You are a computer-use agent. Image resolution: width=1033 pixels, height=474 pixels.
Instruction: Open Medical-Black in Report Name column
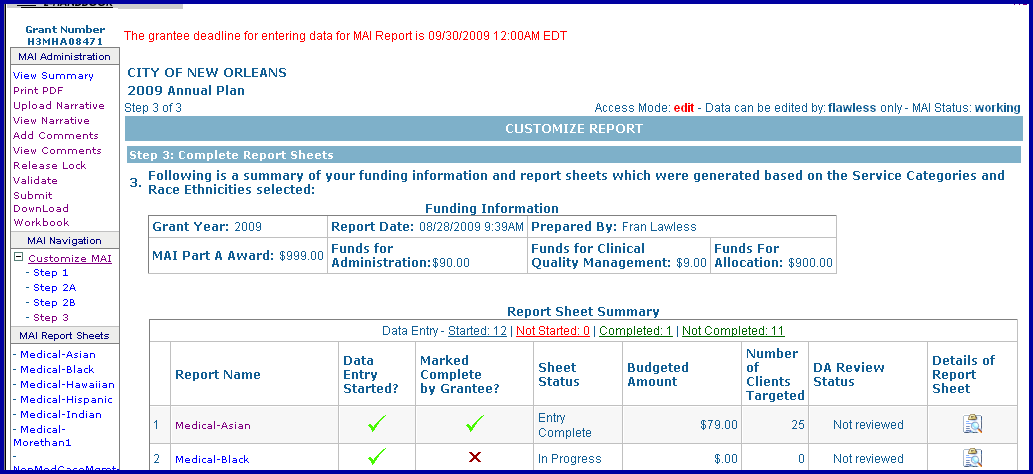point(212,459)
